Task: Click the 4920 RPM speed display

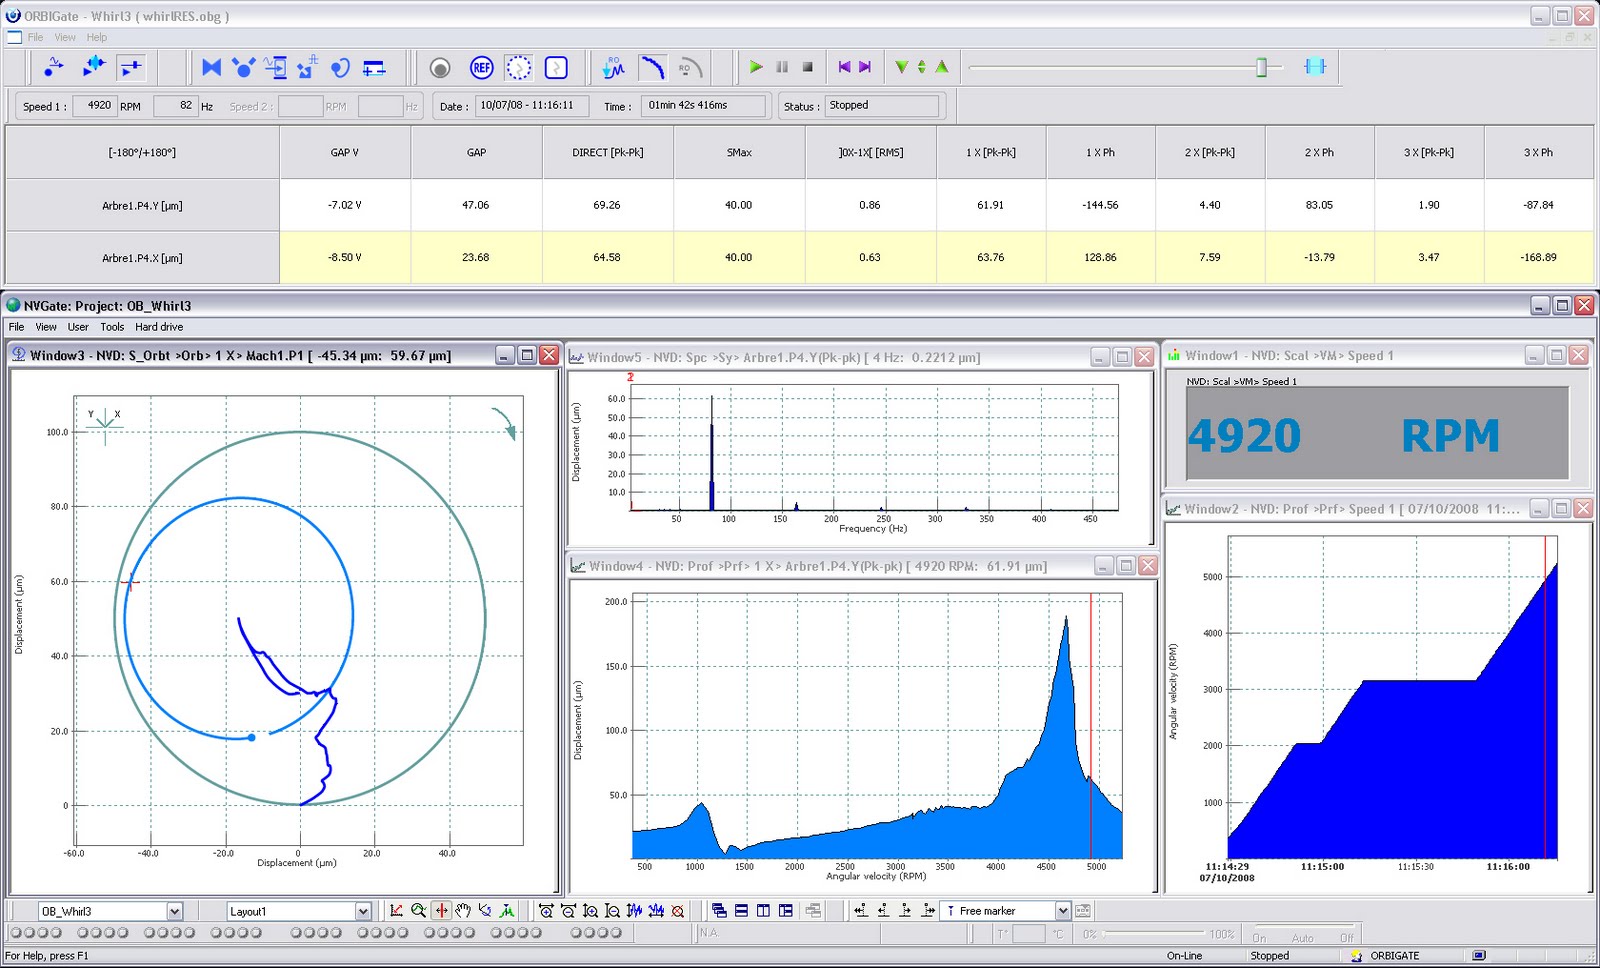Action: click(x=1377, y=435)
